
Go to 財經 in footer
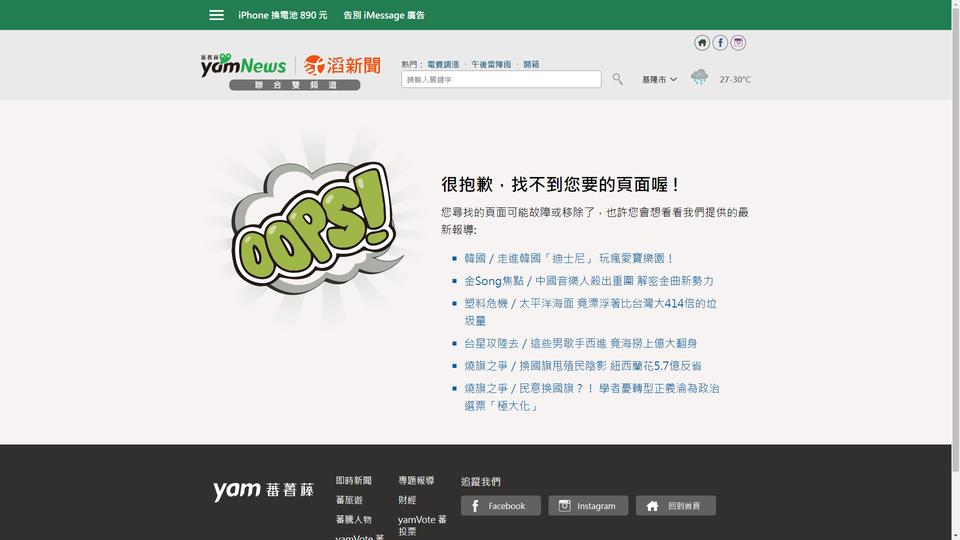[407, 500]
